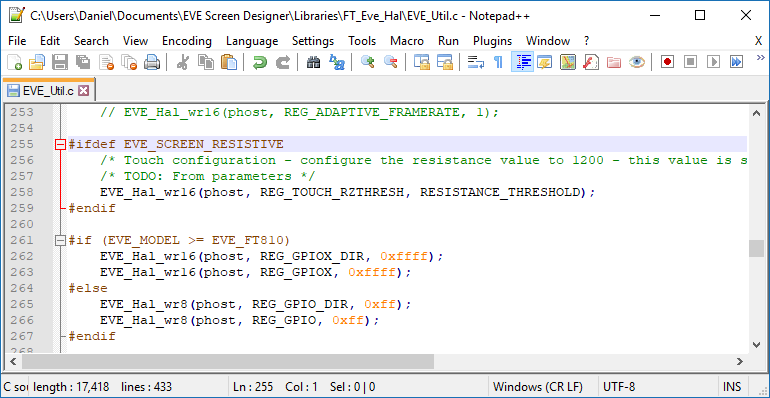Click the Save All toolbar icon
The height and width of the screenshot is (398, 770).
(x=83, y=62)
